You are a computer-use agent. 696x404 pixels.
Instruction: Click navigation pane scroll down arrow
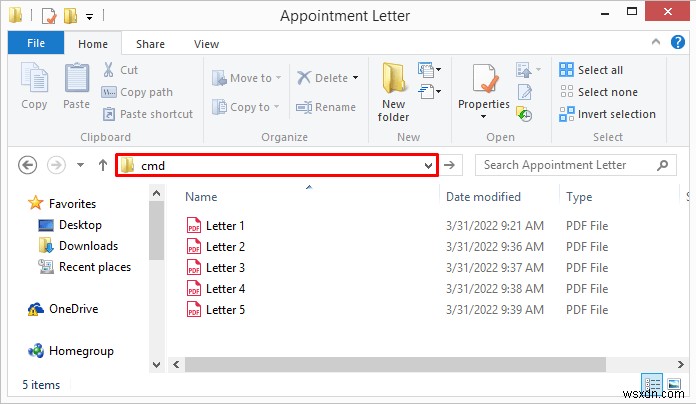click(x=156, y=365)
